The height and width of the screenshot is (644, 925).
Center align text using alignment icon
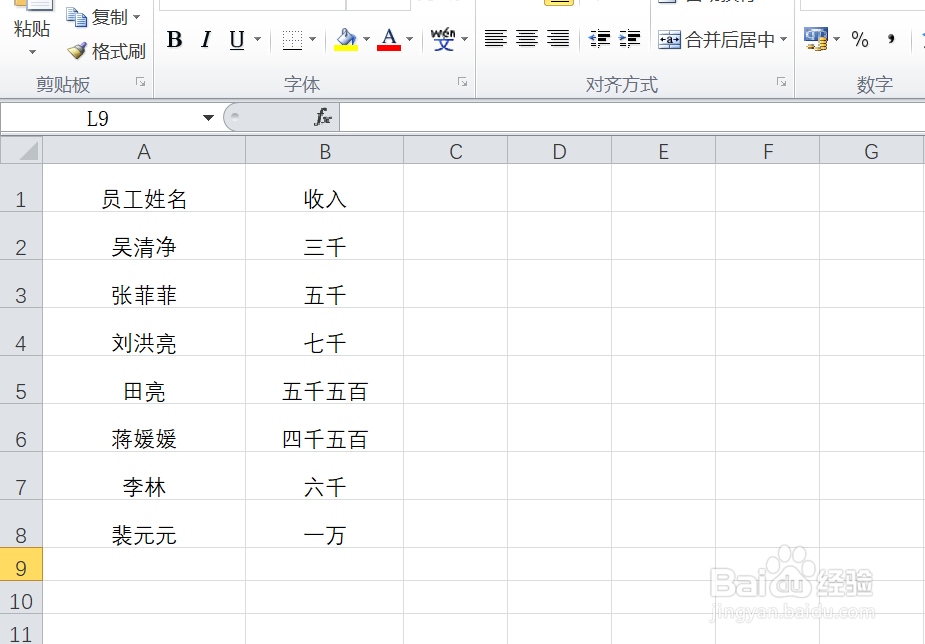tap(525, 40)
